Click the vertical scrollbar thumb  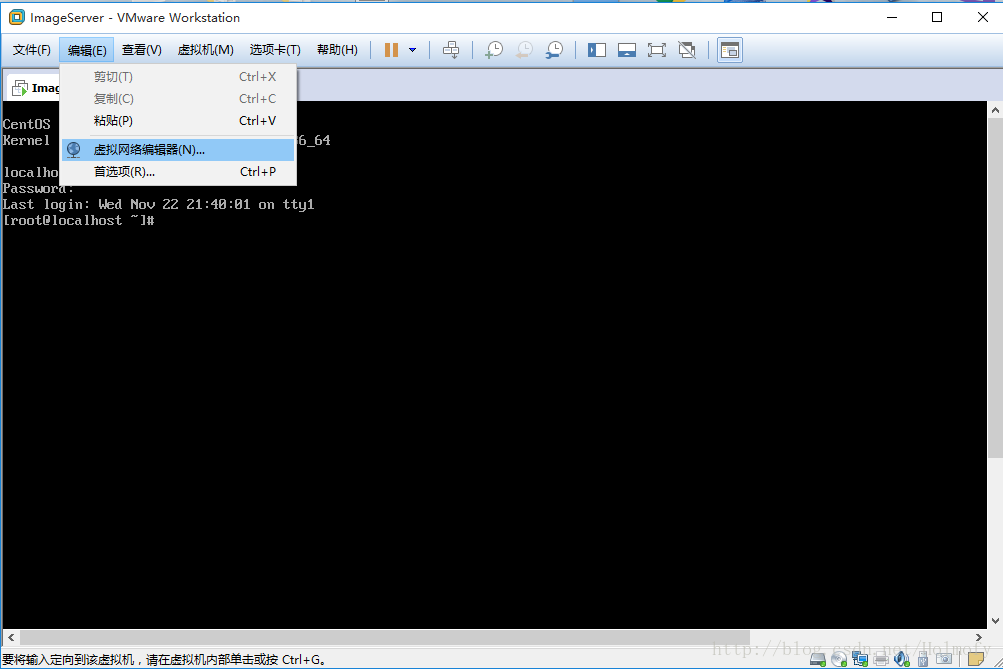coord(995,288)
